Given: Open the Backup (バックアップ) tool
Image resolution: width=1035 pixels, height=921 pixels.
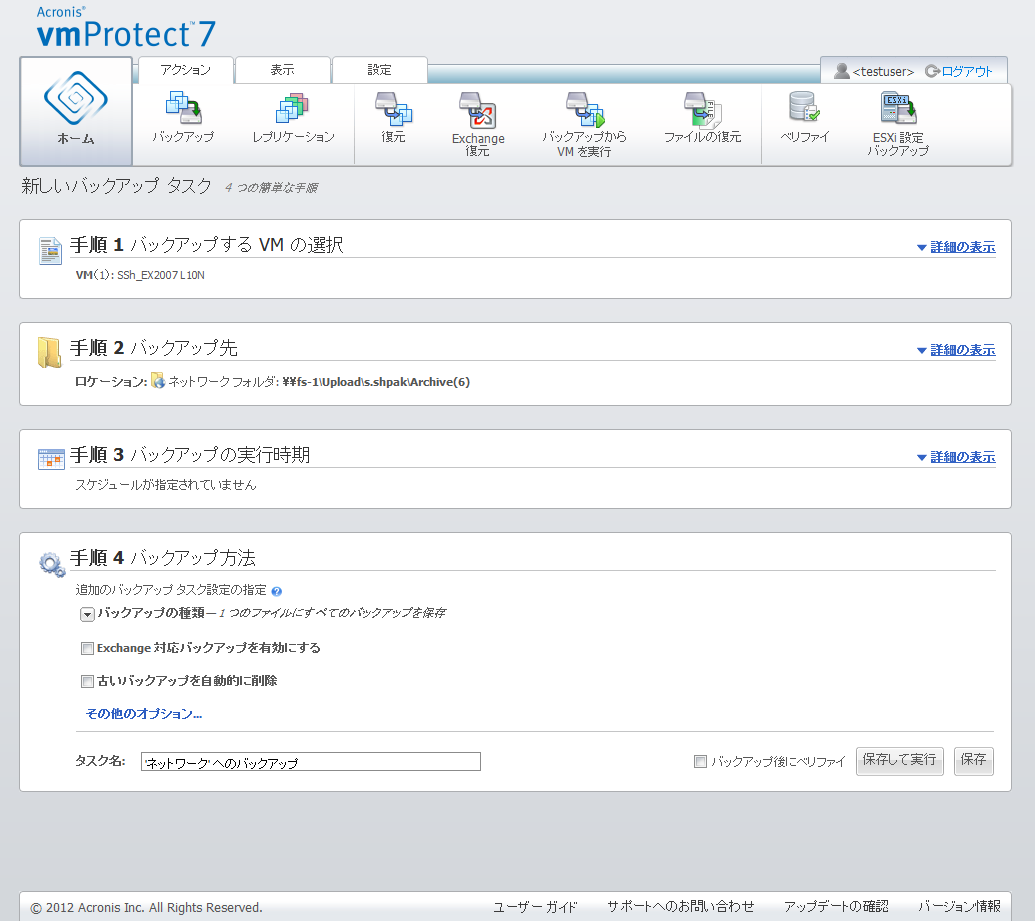Looking at the screenshot, I should tap(183, 109).
